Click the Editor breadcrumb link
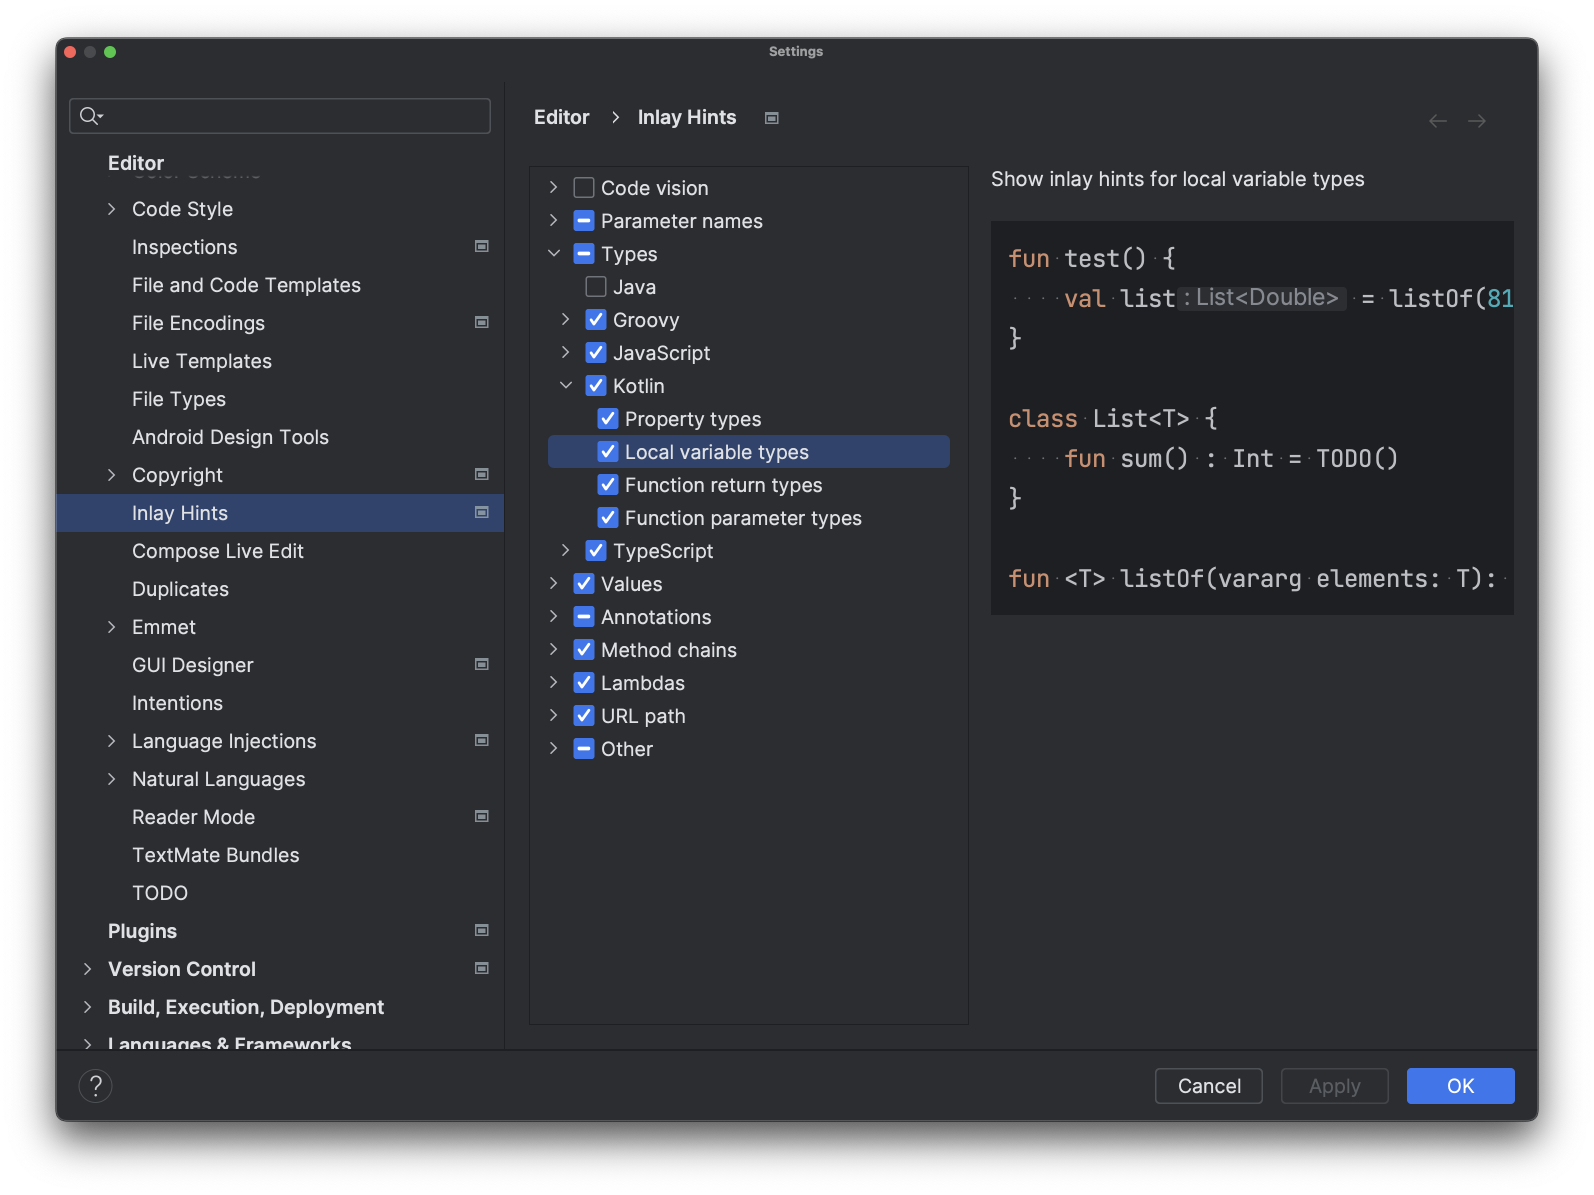 (x=562, y=118)
